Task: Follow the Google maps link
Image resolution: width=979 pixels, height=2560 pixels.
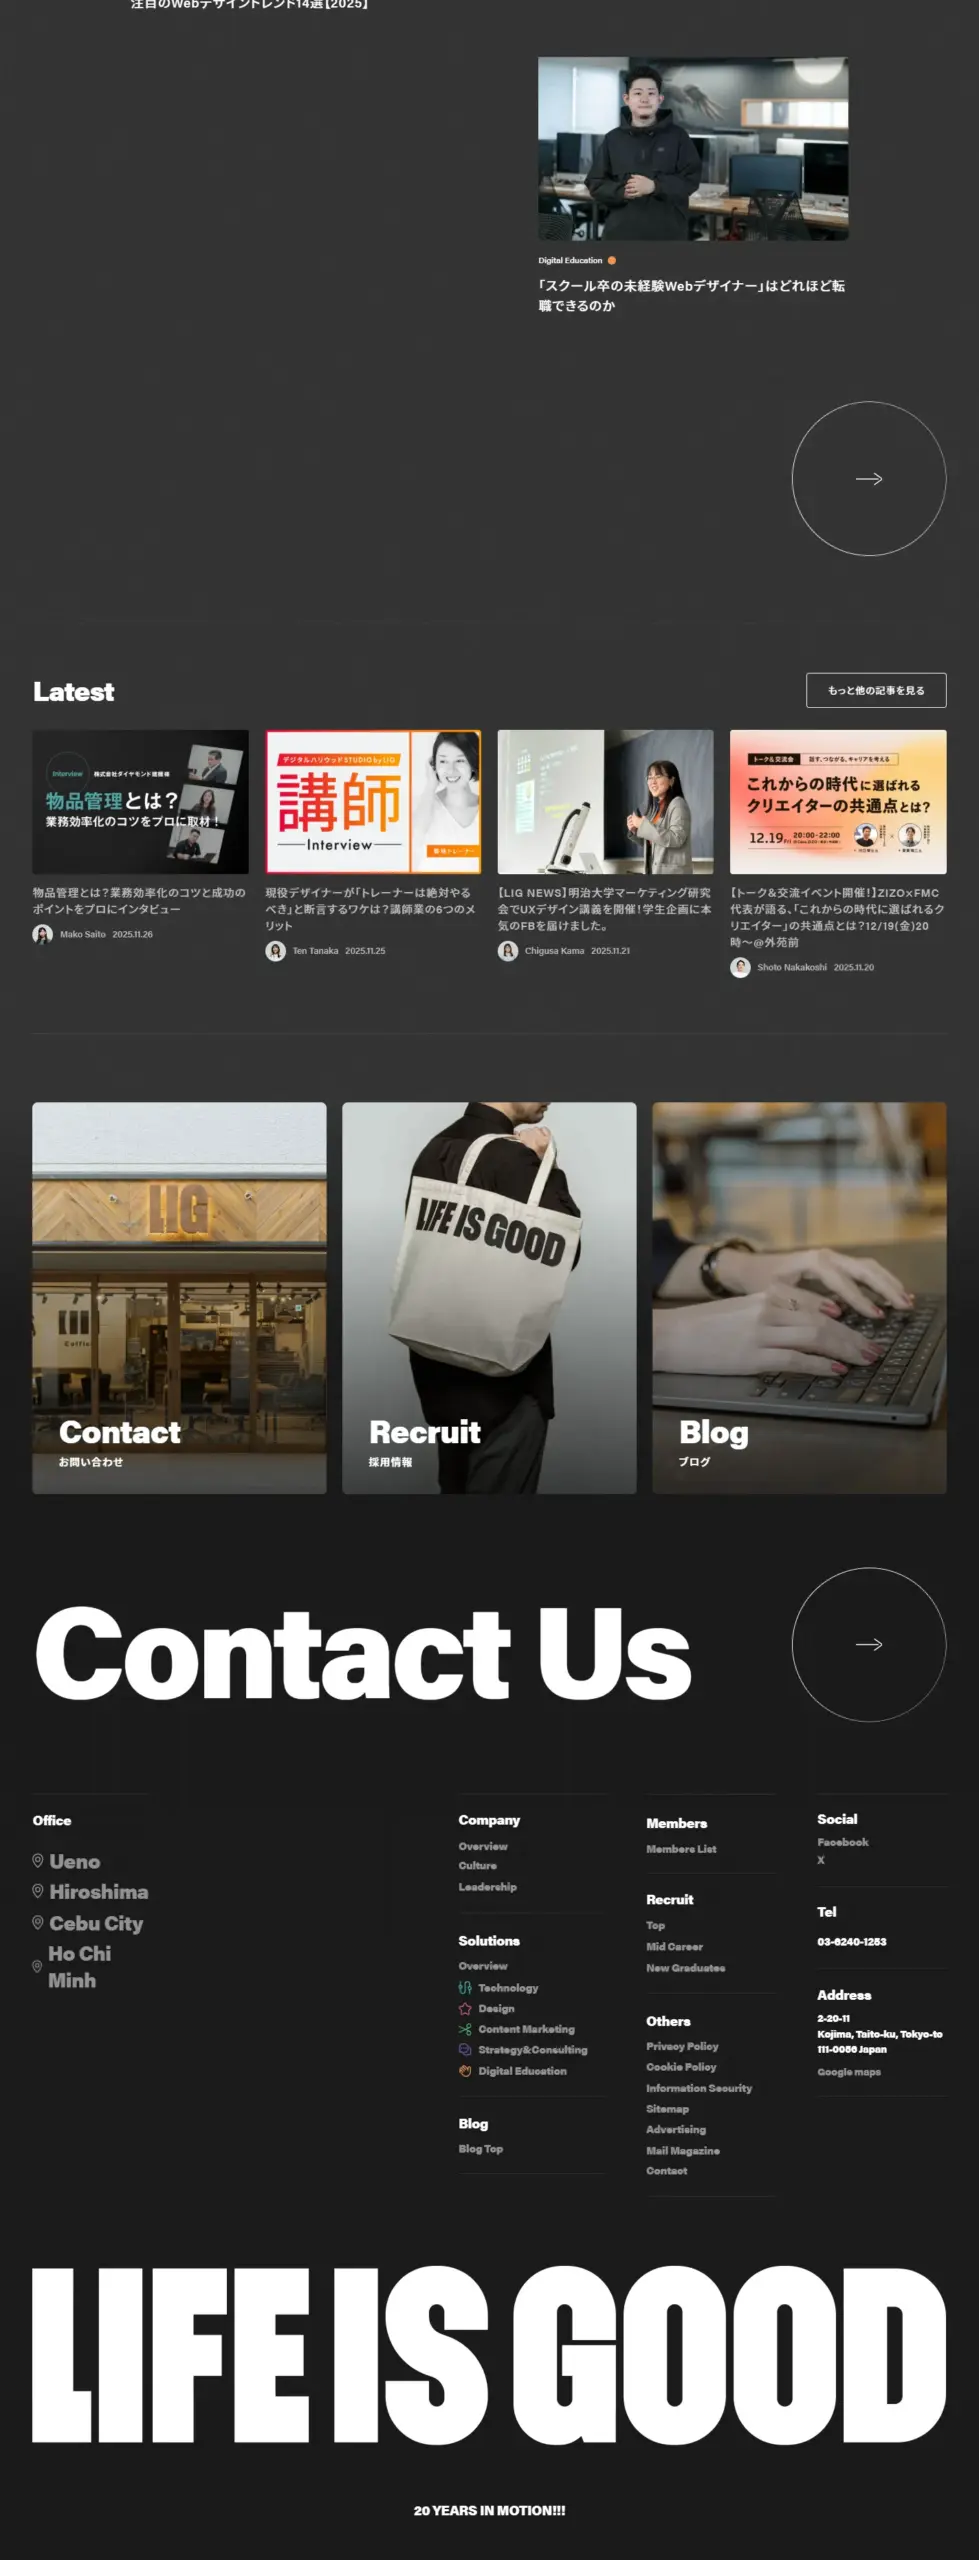Action: [849, 2072]
